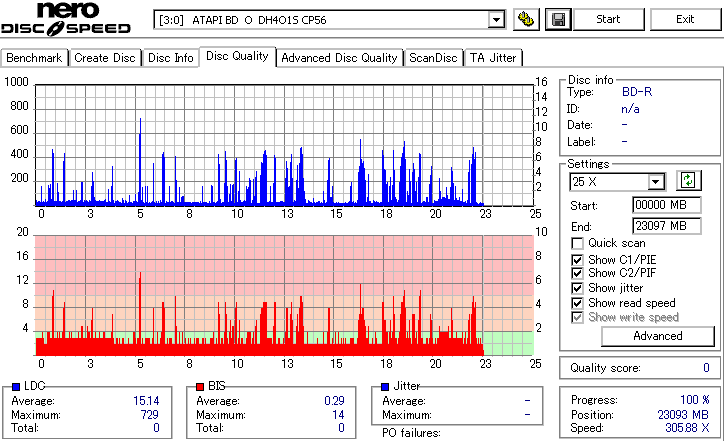
Task: Click the Start field 00000 MB
Action: [666, 205]
